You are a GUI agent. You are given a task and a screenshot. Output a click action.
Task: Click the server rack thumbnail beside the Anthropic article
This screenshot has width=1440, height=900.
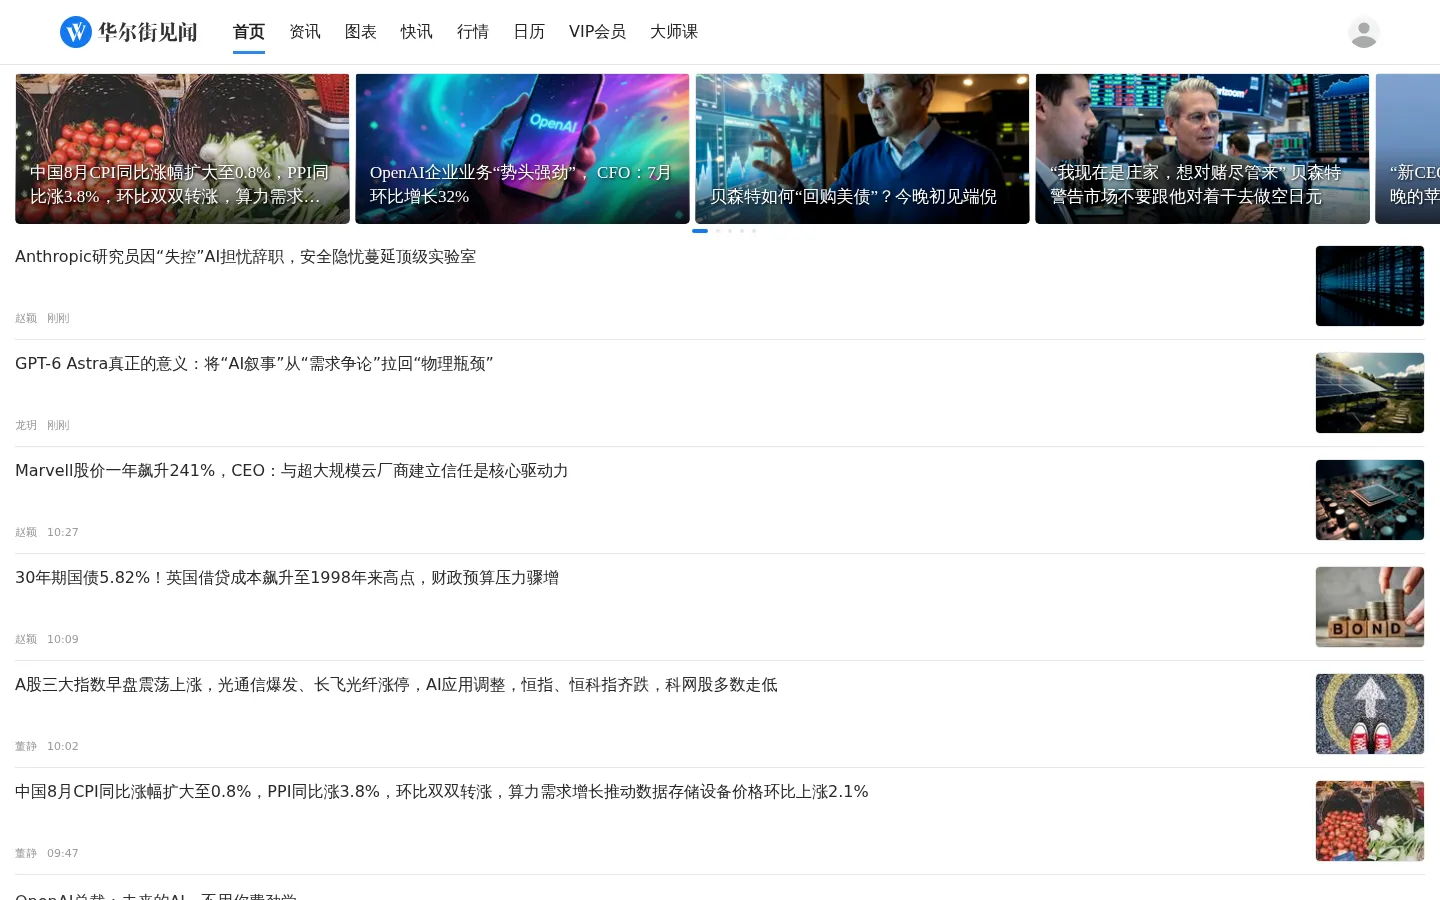pyautogui.click(x=1370, y=286)
